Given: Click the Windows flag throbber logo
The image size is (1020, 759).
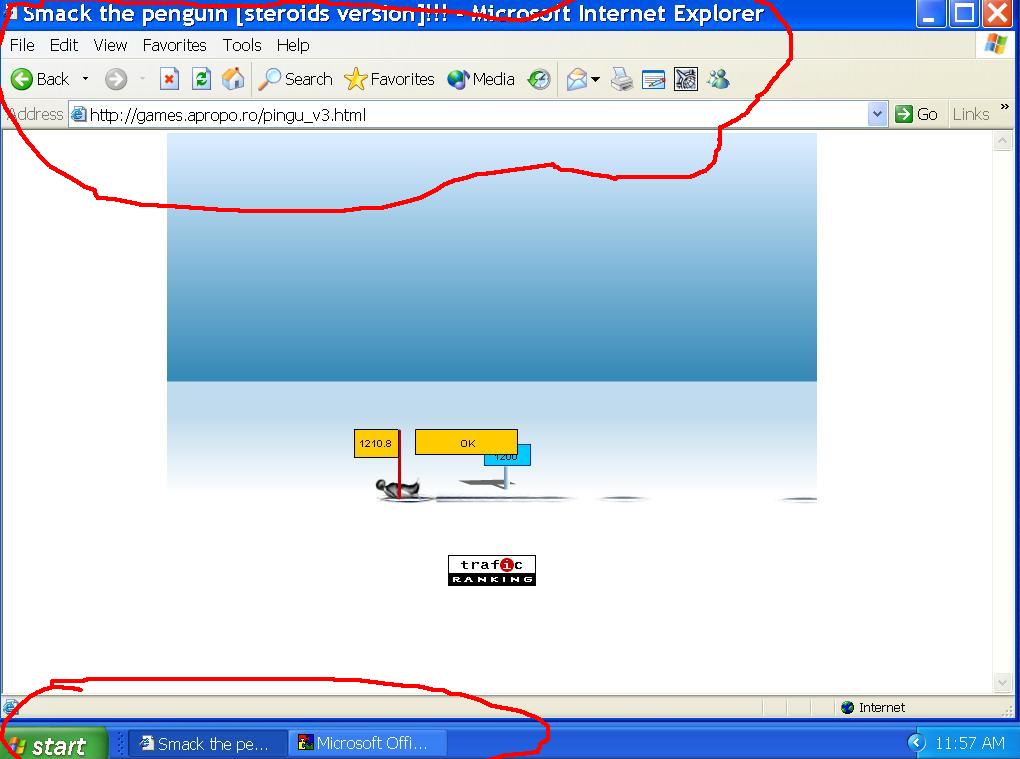Looking at the screenshot, I should [x=996, y=45].
